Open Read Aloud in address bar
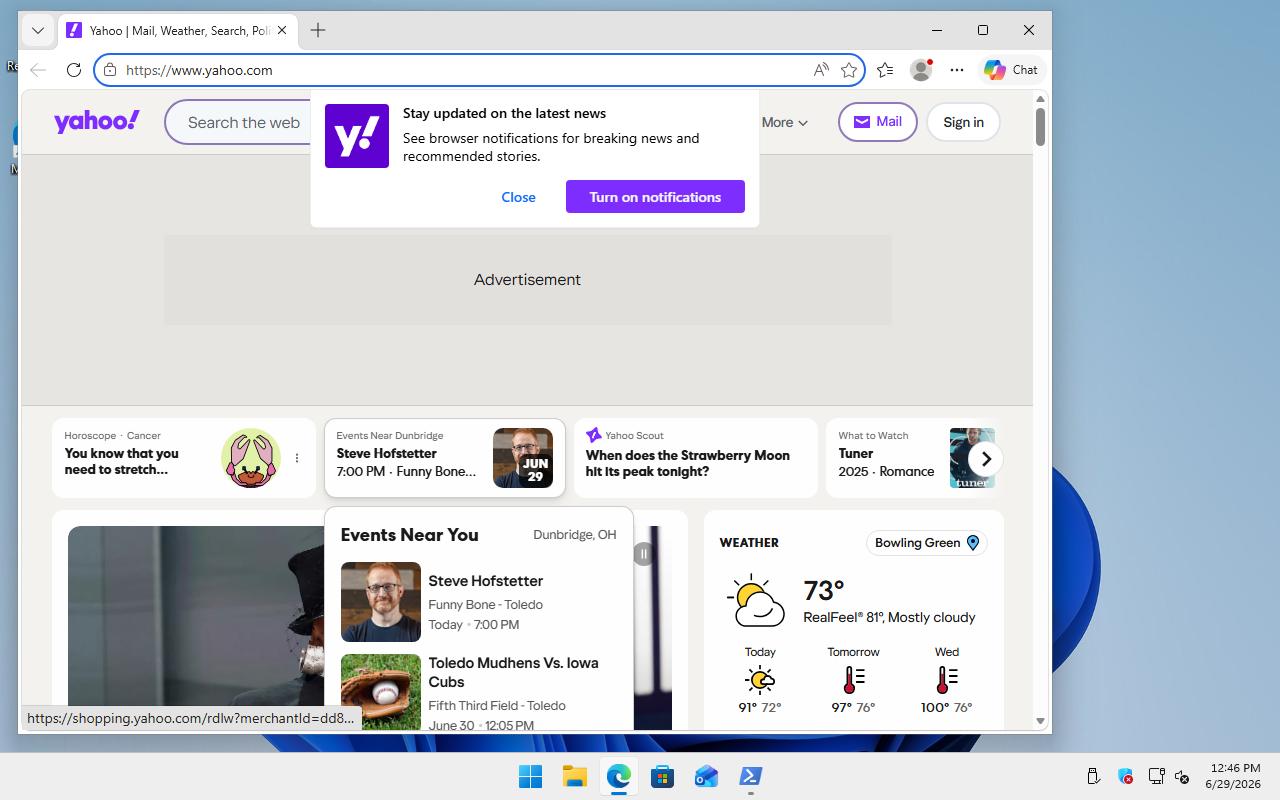This screenshot has height=800, width=1280. point(821,70)
